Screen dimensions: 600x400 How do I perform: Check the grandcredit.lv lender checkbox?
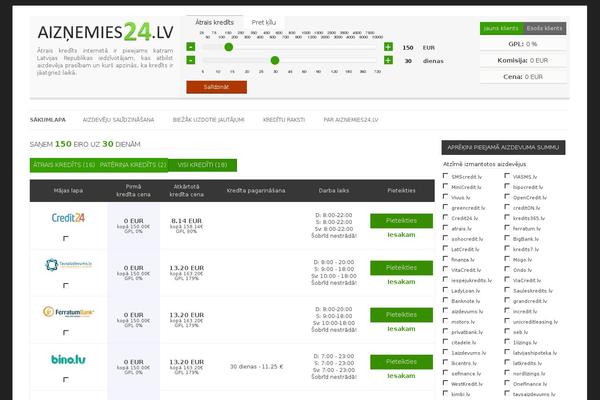click(507, 300)
